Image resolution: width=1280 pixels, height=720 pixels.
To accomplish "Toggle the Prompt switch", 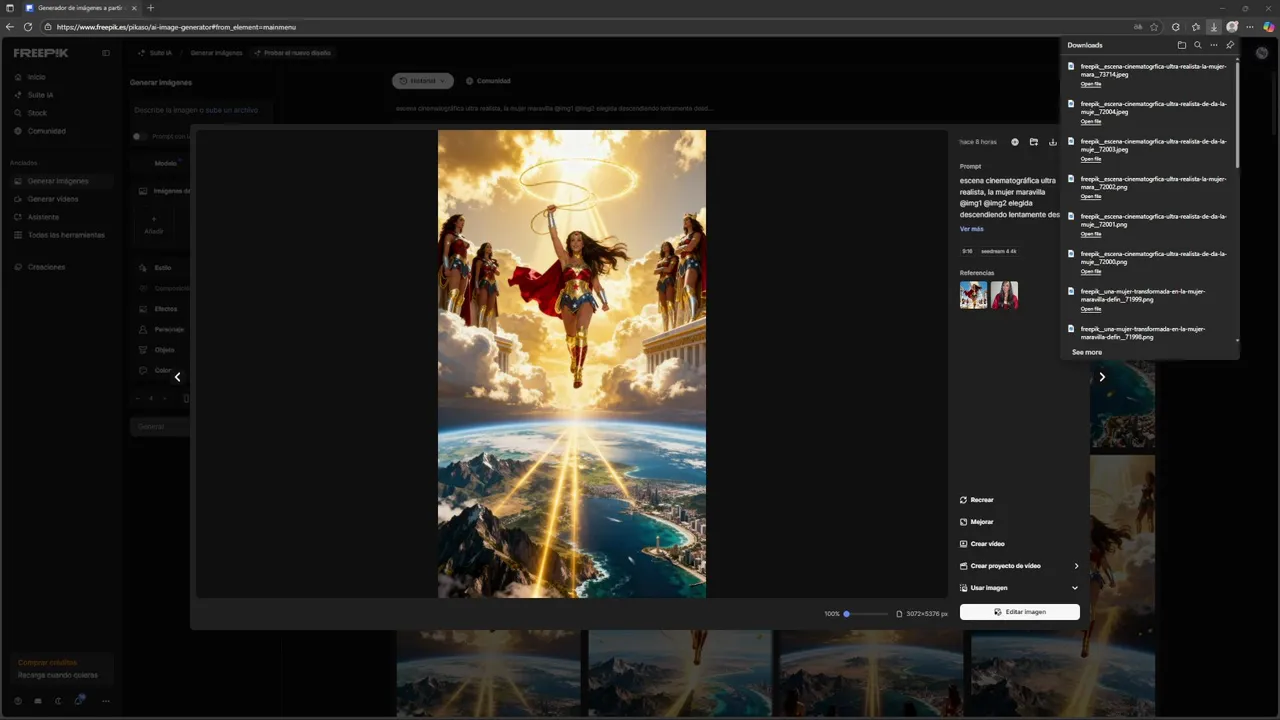I will pyautogui.click(x=139, y=137).
